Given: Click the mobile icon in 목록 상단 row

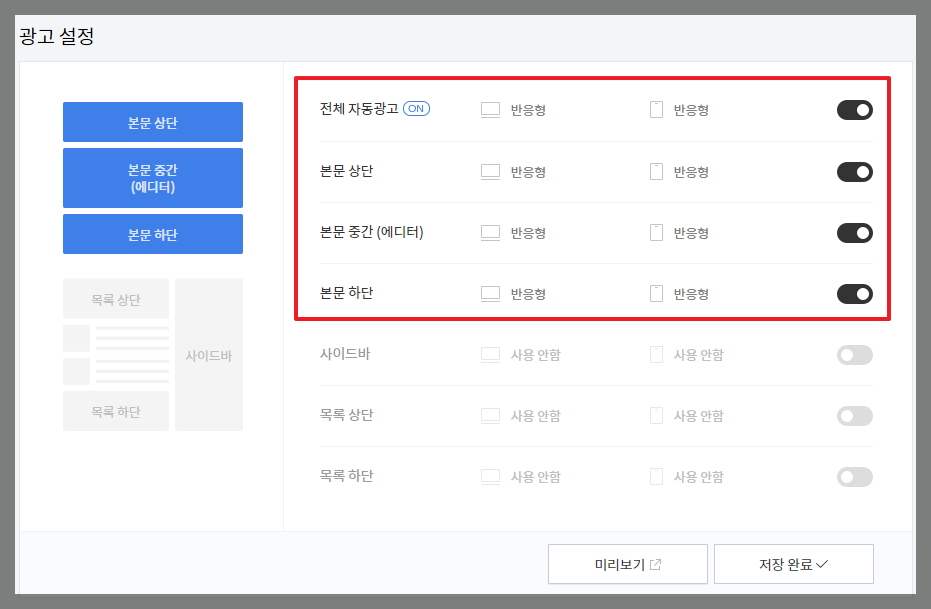Looking at the screenshot, I should 656,415.
